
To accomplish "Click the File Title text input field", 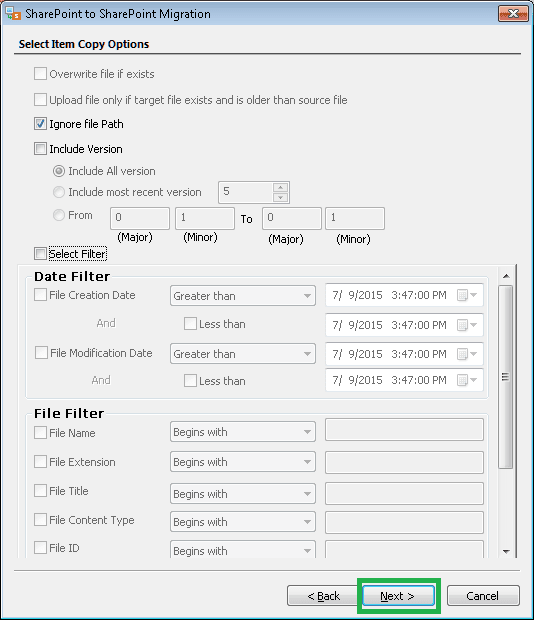I will point(404,493).
